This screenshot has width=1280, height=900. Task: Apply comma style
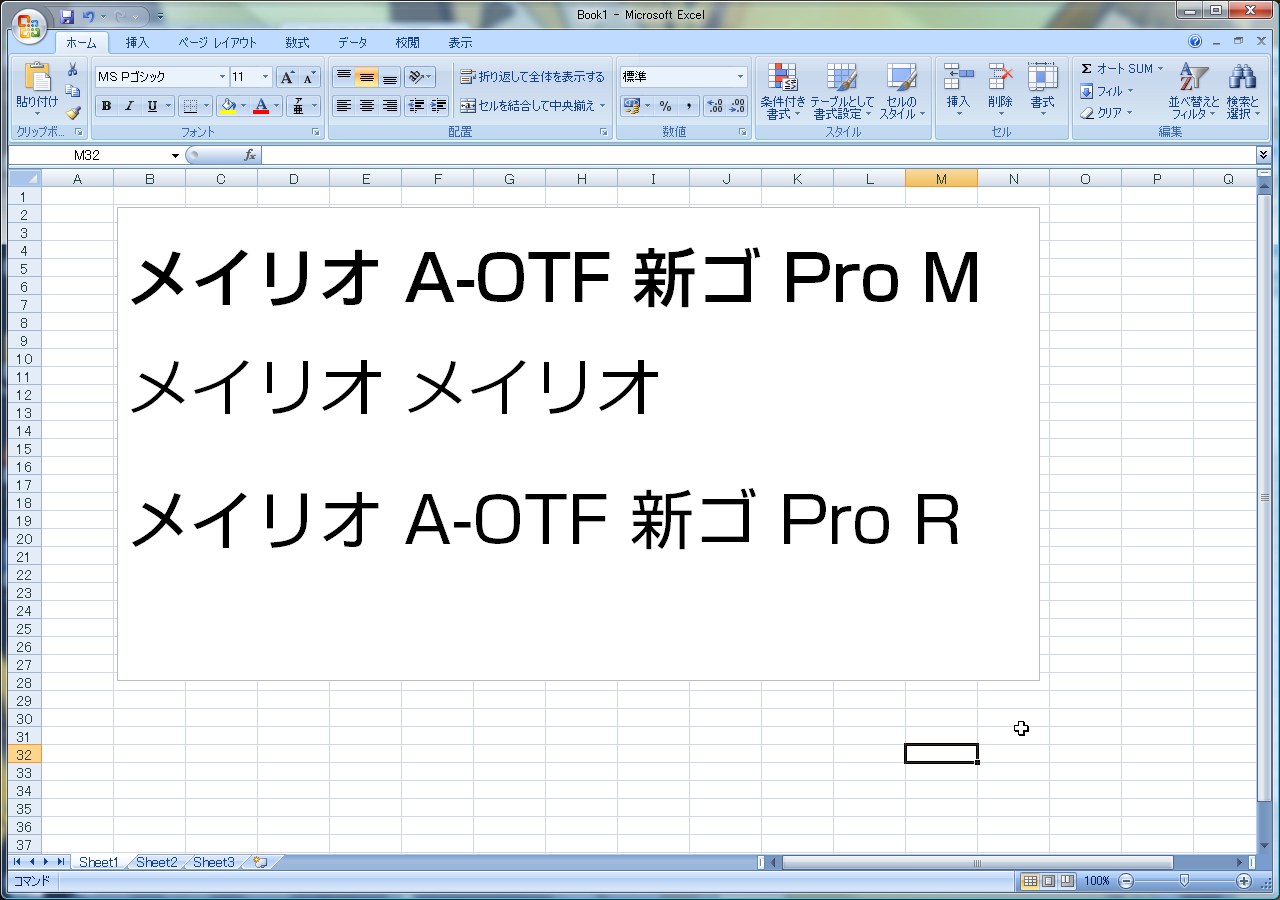pos(688,106)
